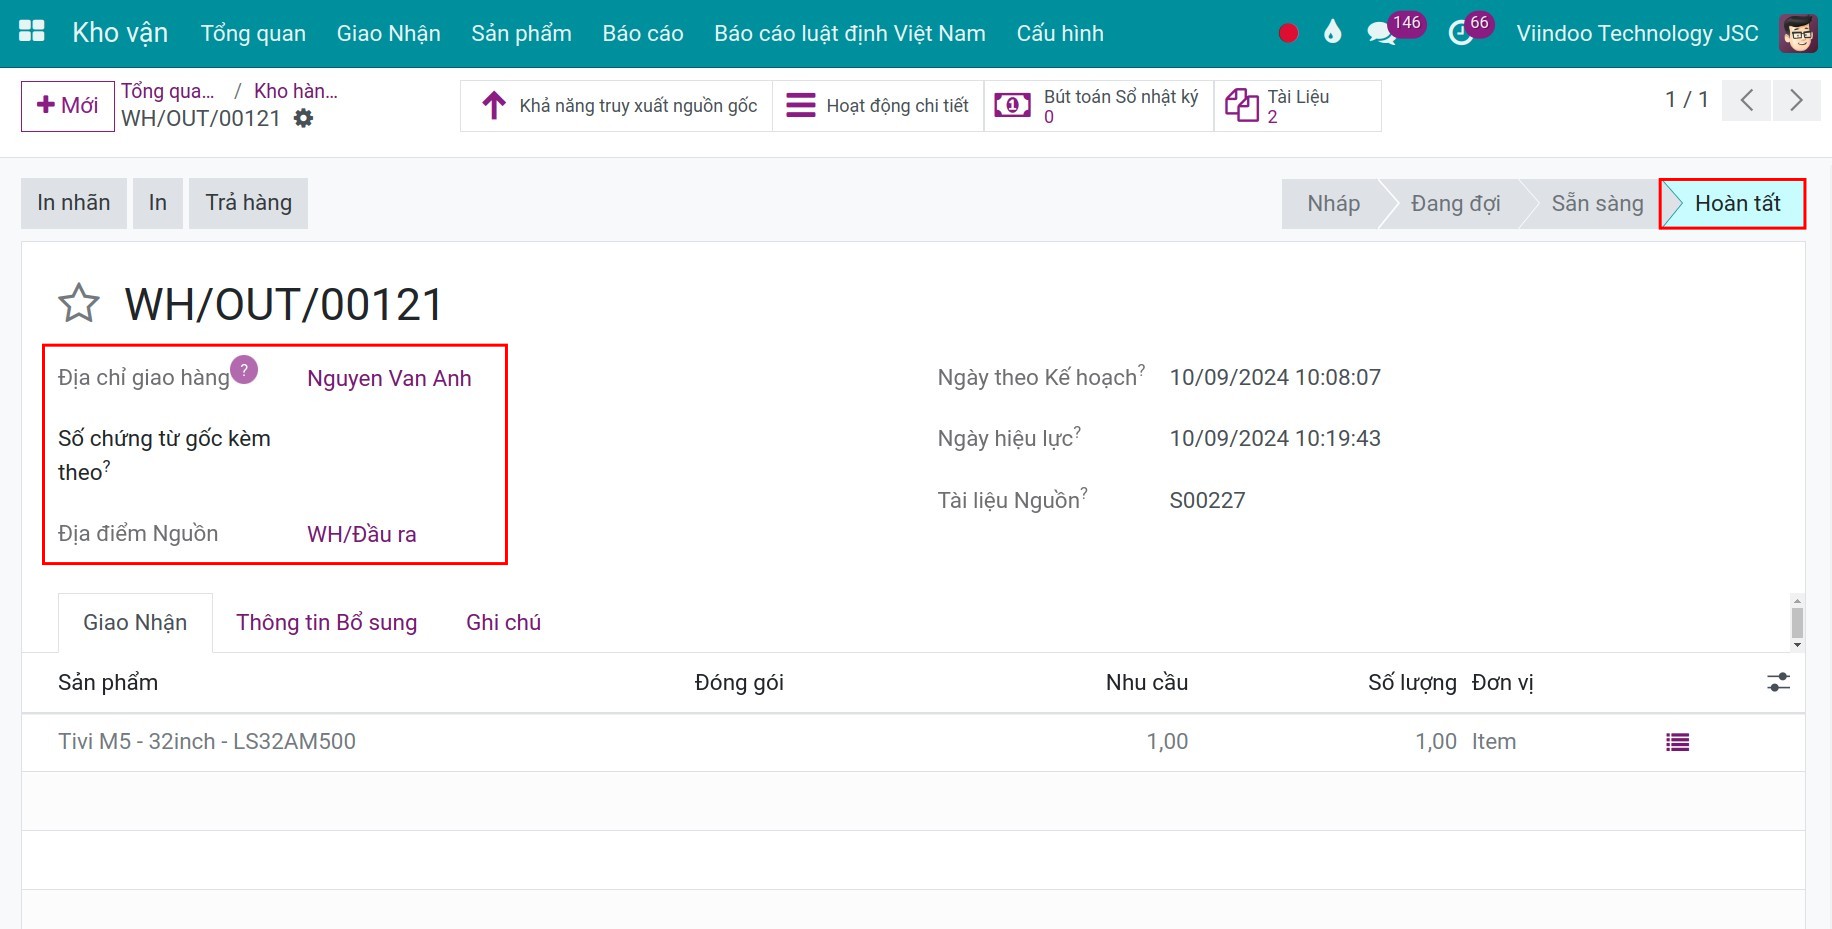Go to next record arrow
Viewport: 1832px width, 929px height.
(x=1797, y=100)
